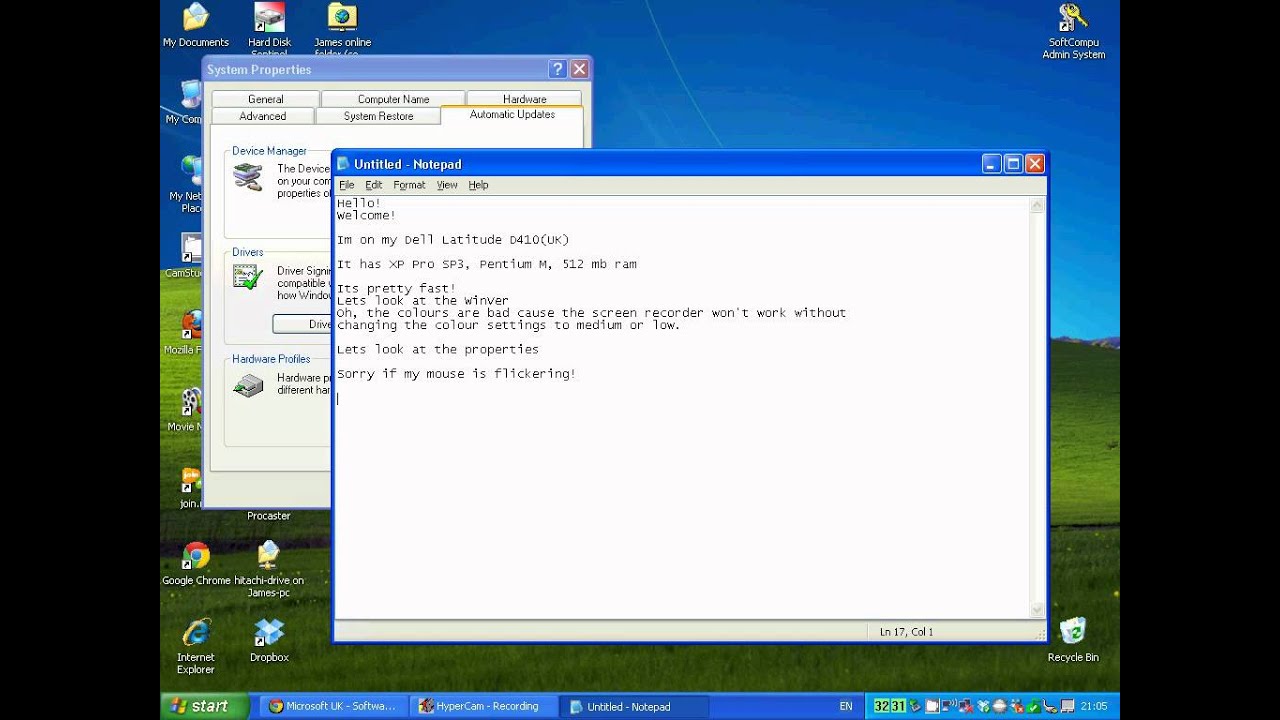This screenshot has height=720, width=1280.
Task: Click the grey monitor tray icon
Action: [x=1067, y=706]
